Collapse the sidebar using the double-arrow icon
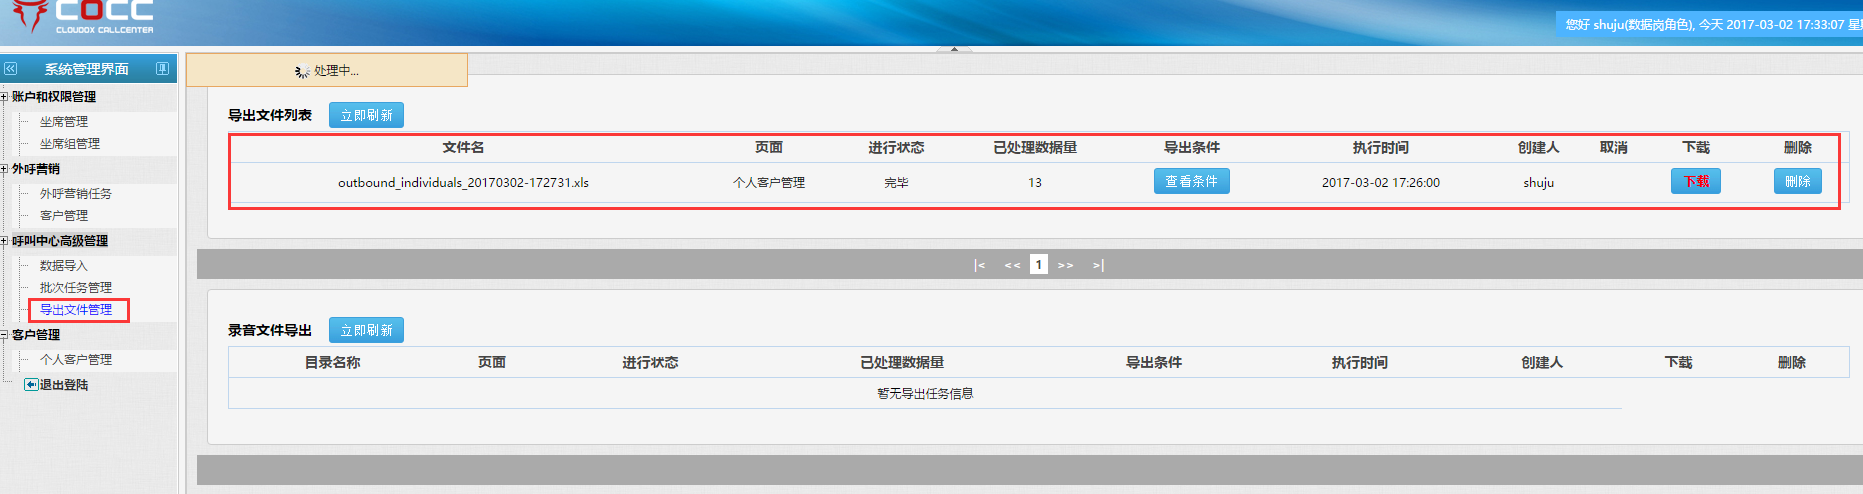 coord(11,69)
